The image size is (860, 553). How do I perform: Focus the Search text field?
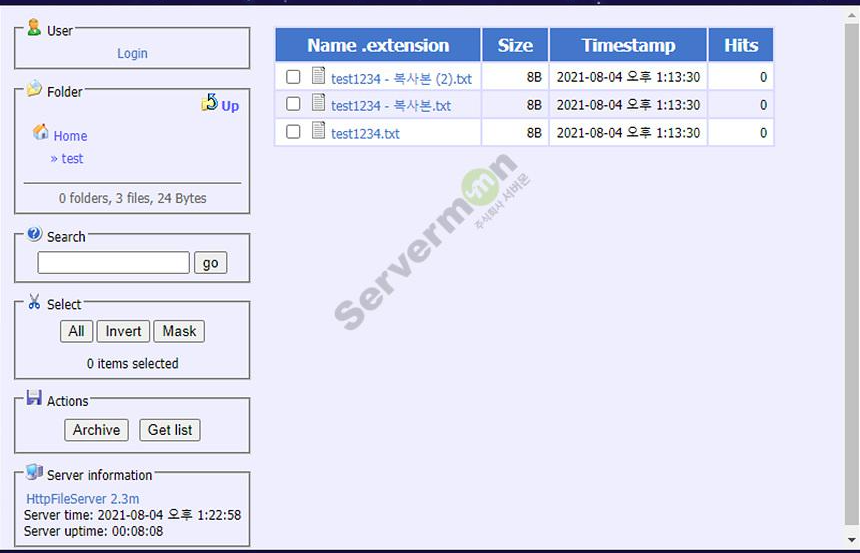coord(114,263)
